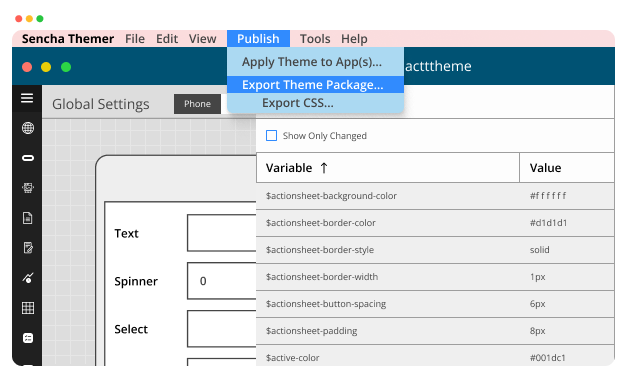
Task: Open the document page icon in the sidebar
Action: pyautogui.click(x=28, y=218)
